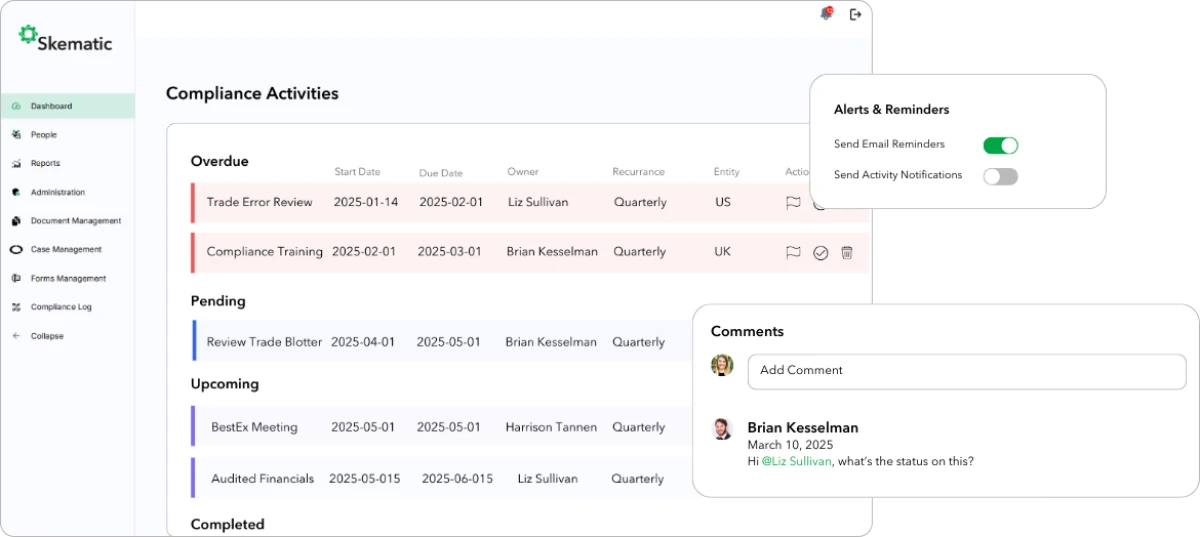Screen dimensions: 1200x537
Task: Click the @Liz Sullivan mention link
Action: (796, 461)
